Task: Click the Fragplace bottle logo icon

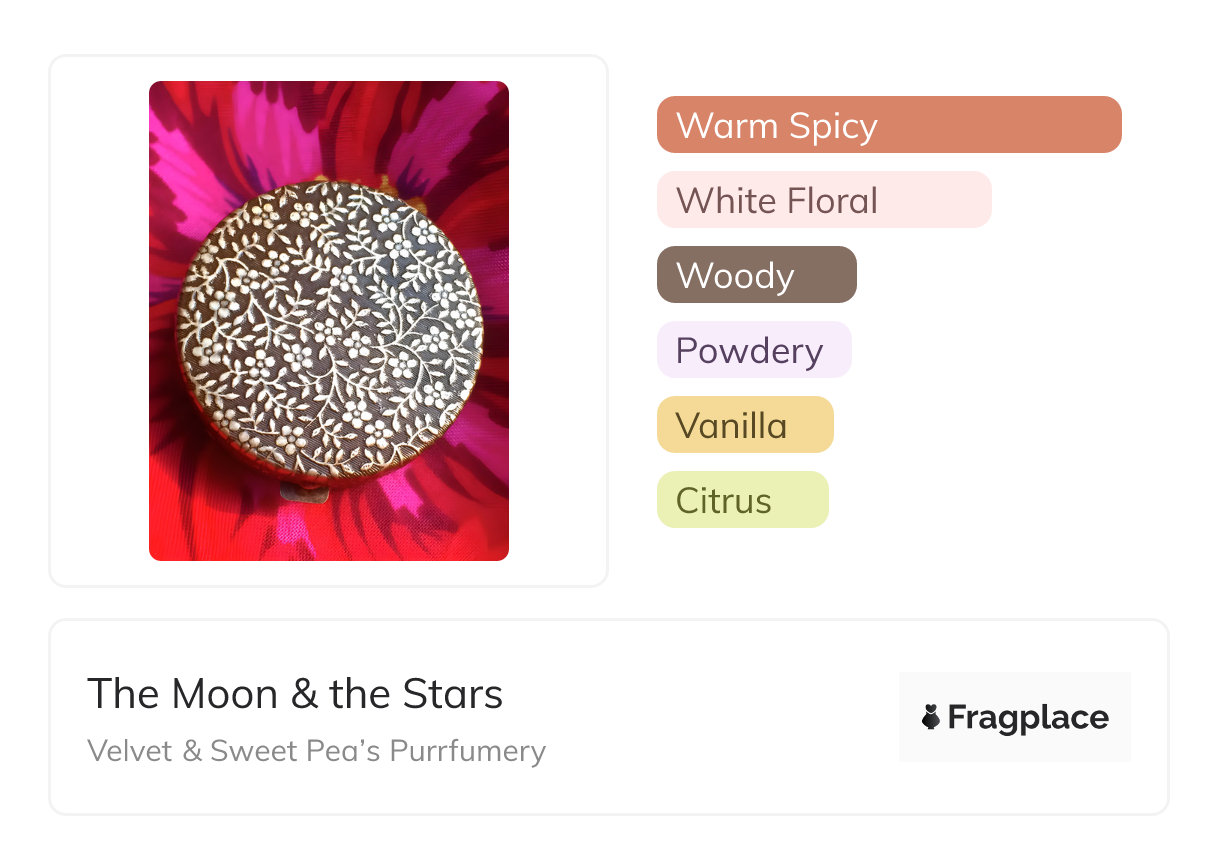Action: (931, 717)
